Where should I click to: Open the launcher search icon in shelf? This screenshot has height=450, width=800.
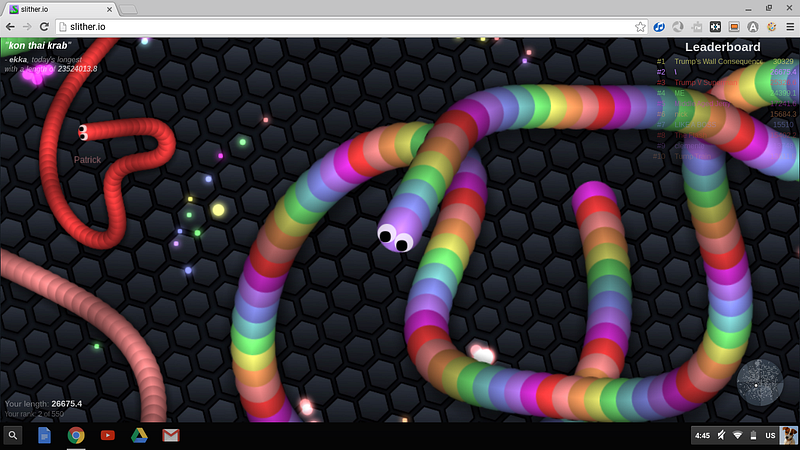pyautogui.click(x=13, y=435)
